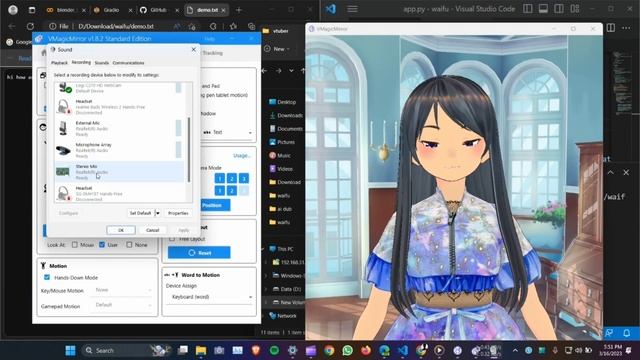The width and height of the screenshot is (640, 360).
Task: Open the New menu in File Explorer
Action: (277, 49)
